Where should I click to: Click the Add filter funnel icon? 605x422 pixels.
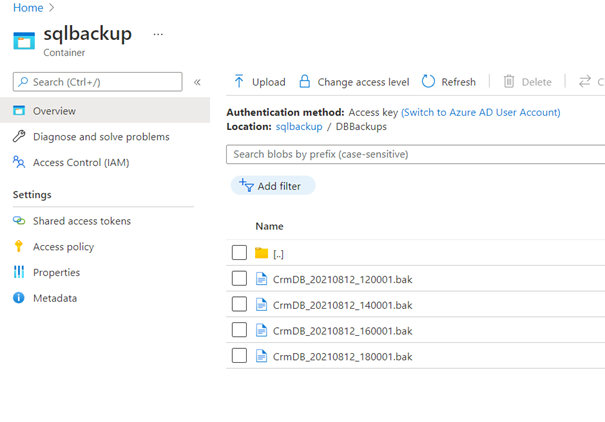point(246,185)
